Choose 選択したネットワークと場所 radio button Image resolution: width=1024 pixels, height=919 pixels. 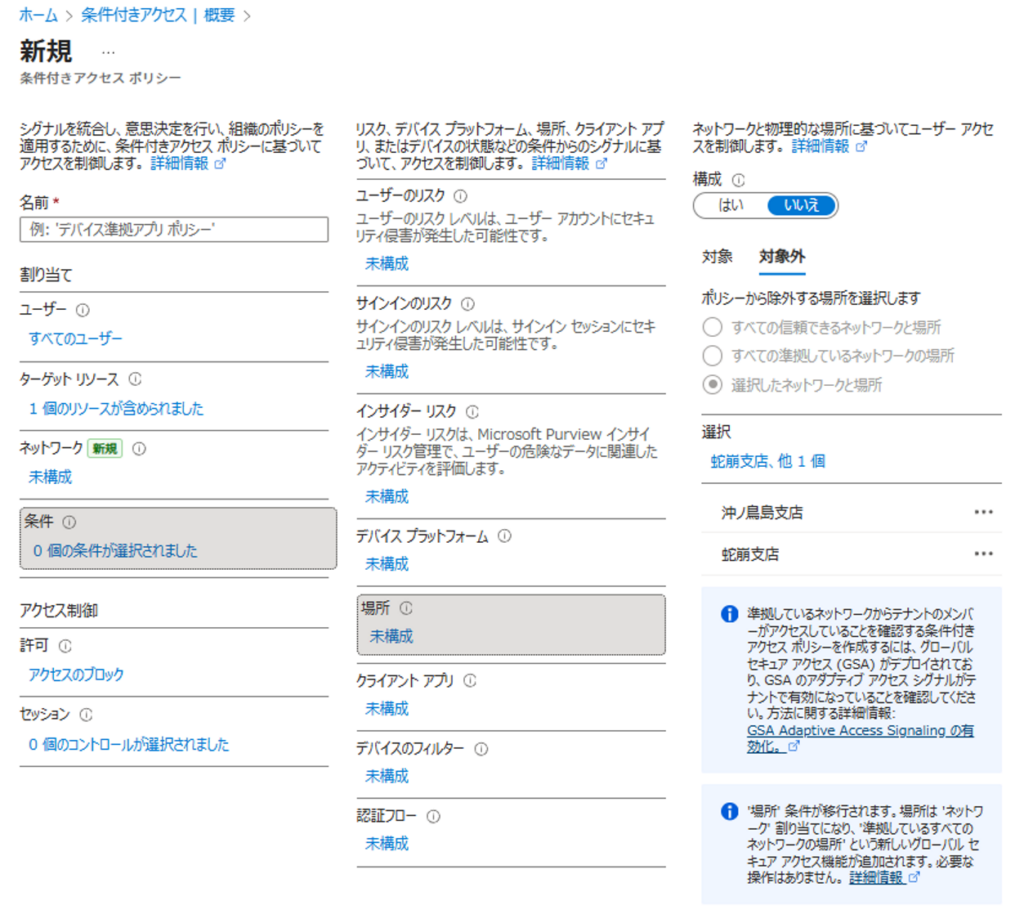[712, 385]
